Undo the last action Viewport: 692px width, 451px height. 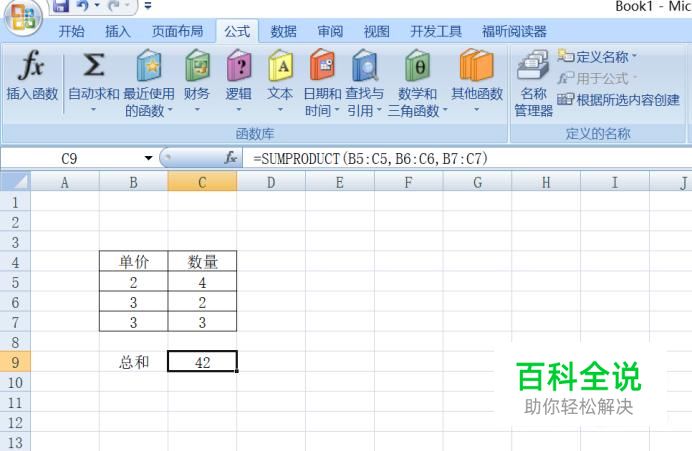tap(83, 6)
